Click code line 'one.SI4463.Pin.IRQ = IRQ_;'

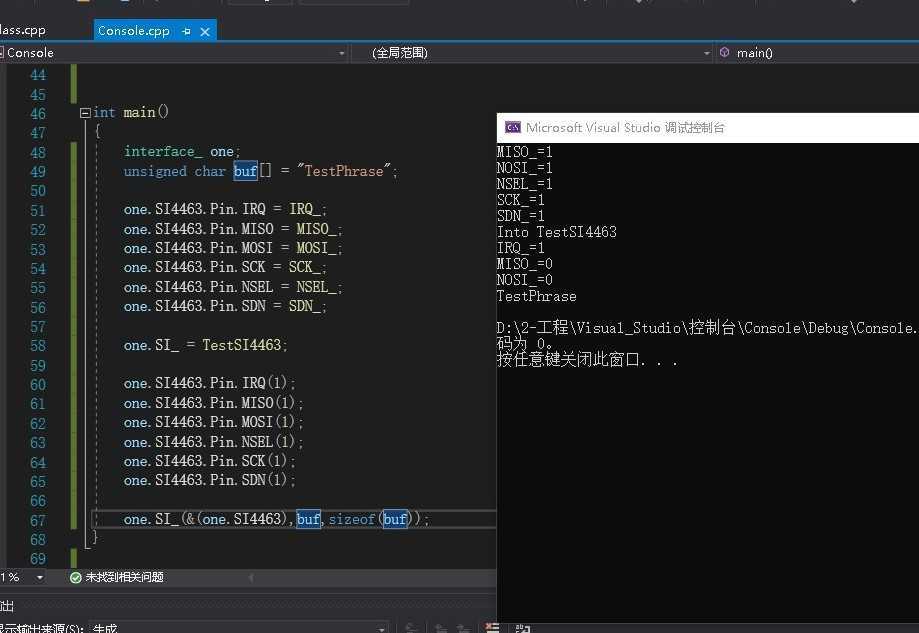pyautogui.click(x=225, y=209)
